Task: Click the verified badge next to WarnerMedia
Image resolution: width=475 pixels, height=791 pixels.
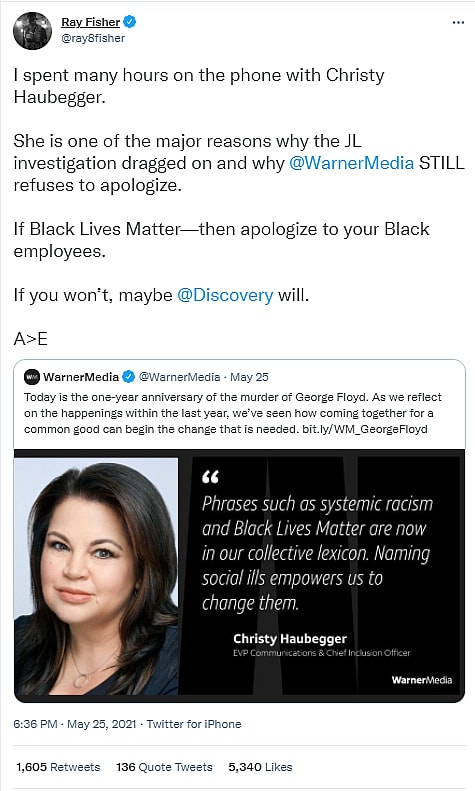Action: 129,377
